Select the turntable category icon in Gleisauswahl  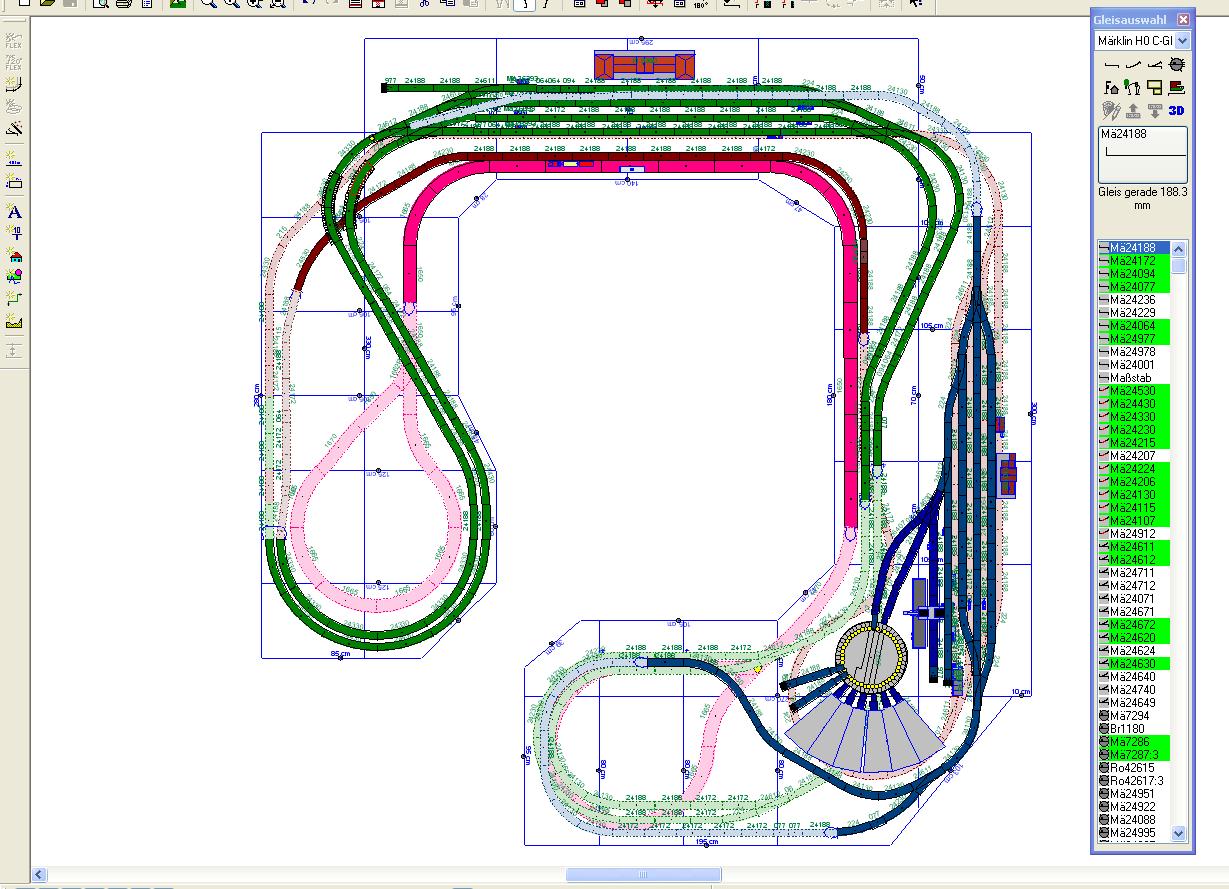coord(1177,64)
